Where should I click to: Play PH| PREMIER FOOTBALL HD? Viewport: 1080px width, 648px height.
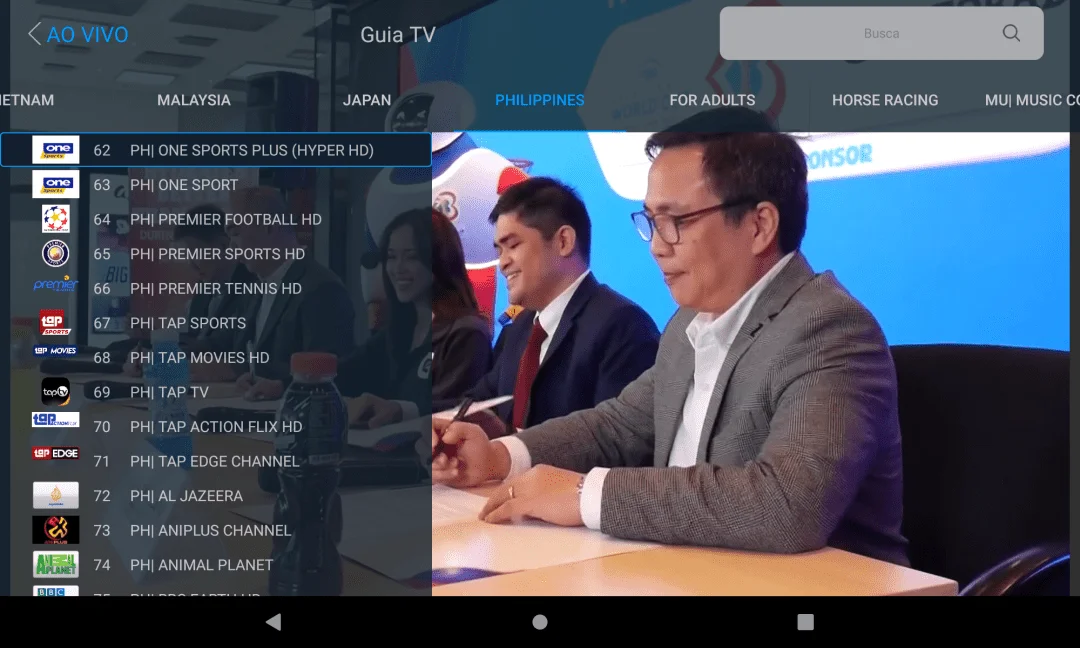[216, 219]
